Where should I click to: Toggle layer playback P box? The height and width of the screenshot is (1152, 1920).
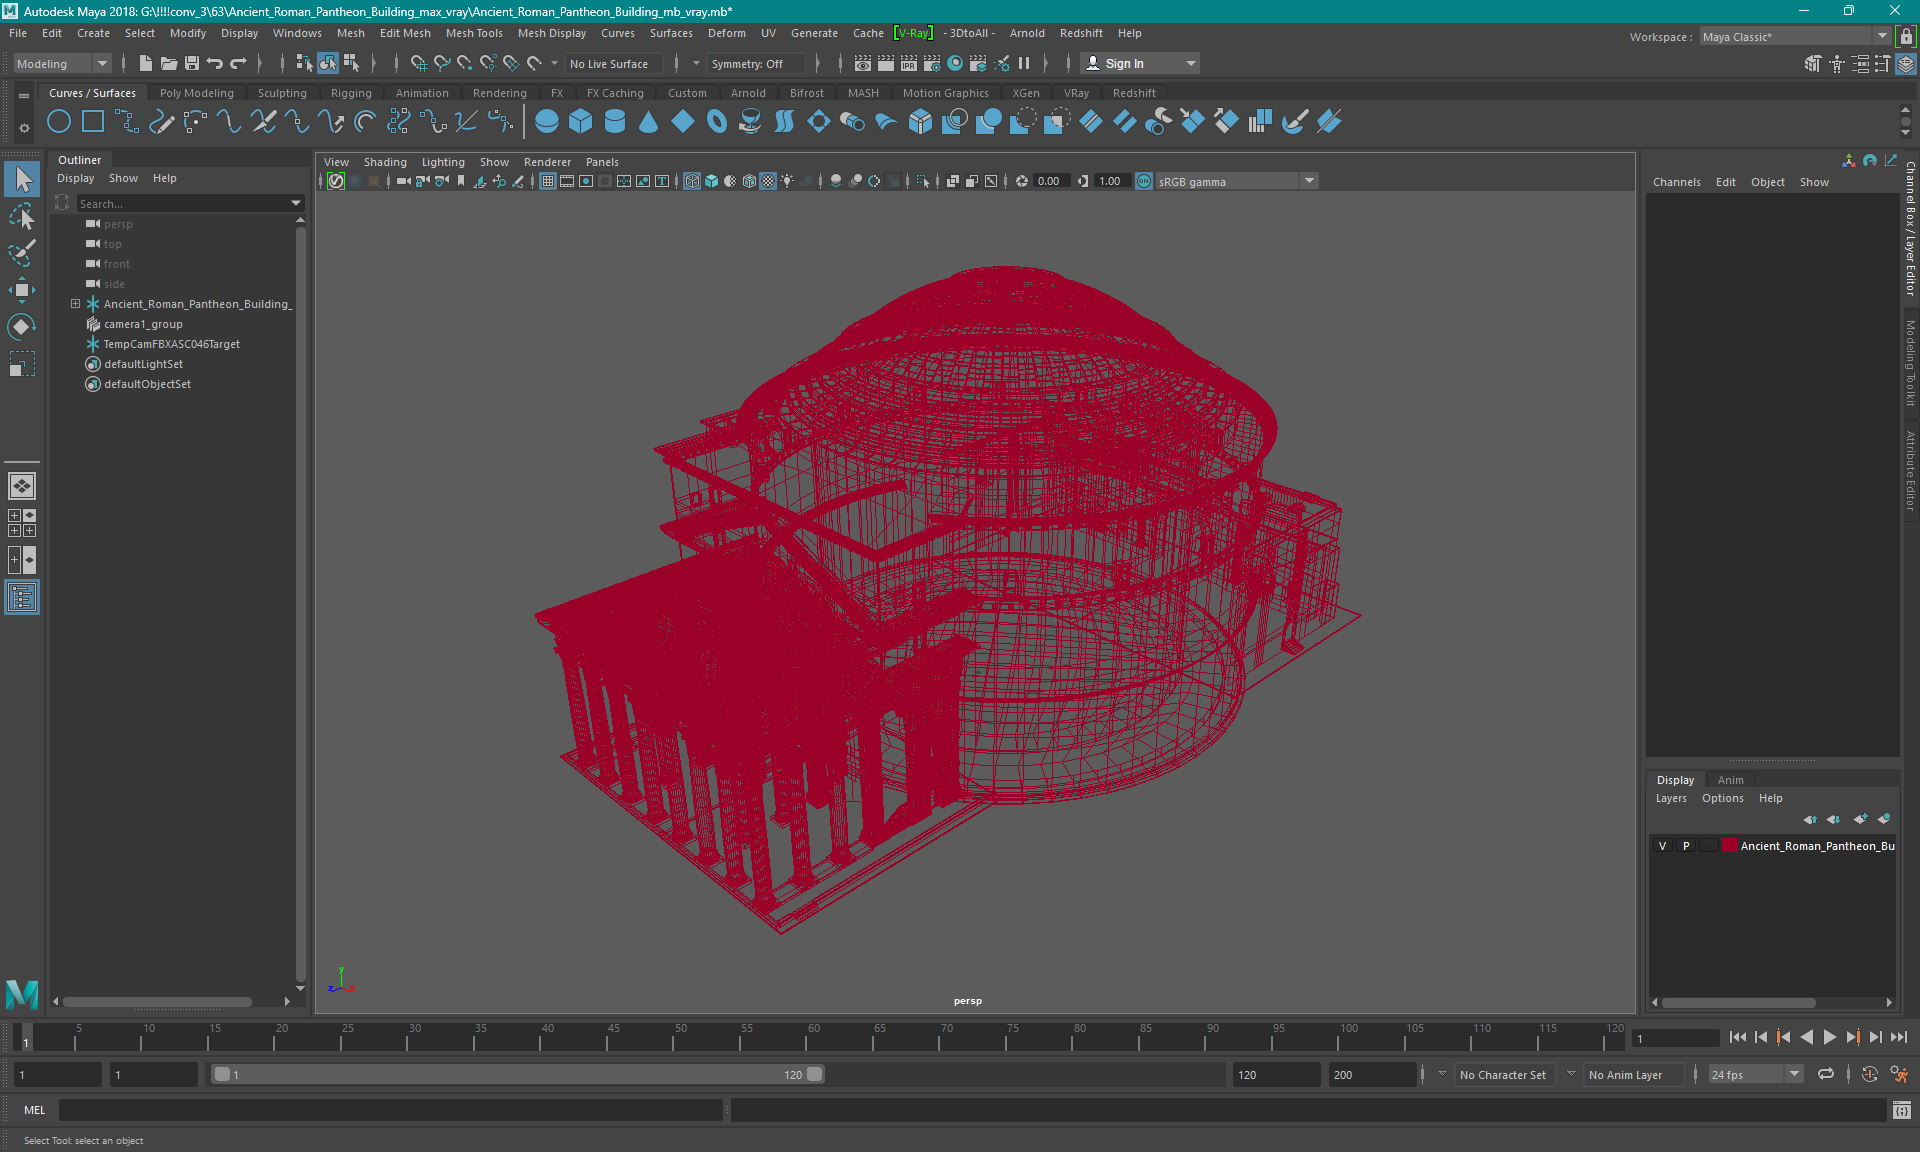click(x=1686, y=846)
